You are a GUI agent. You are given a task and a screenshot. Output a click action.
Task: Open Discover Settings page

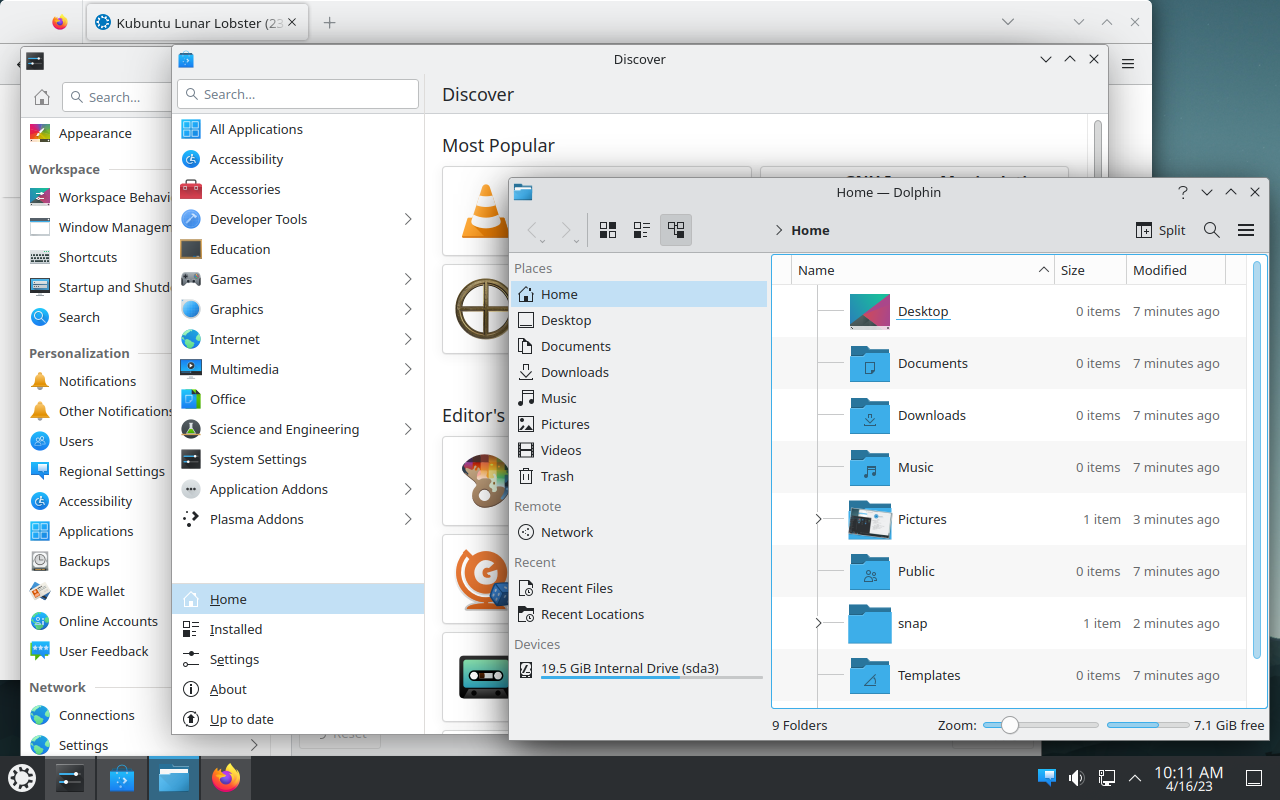click(x=298, y=659)
